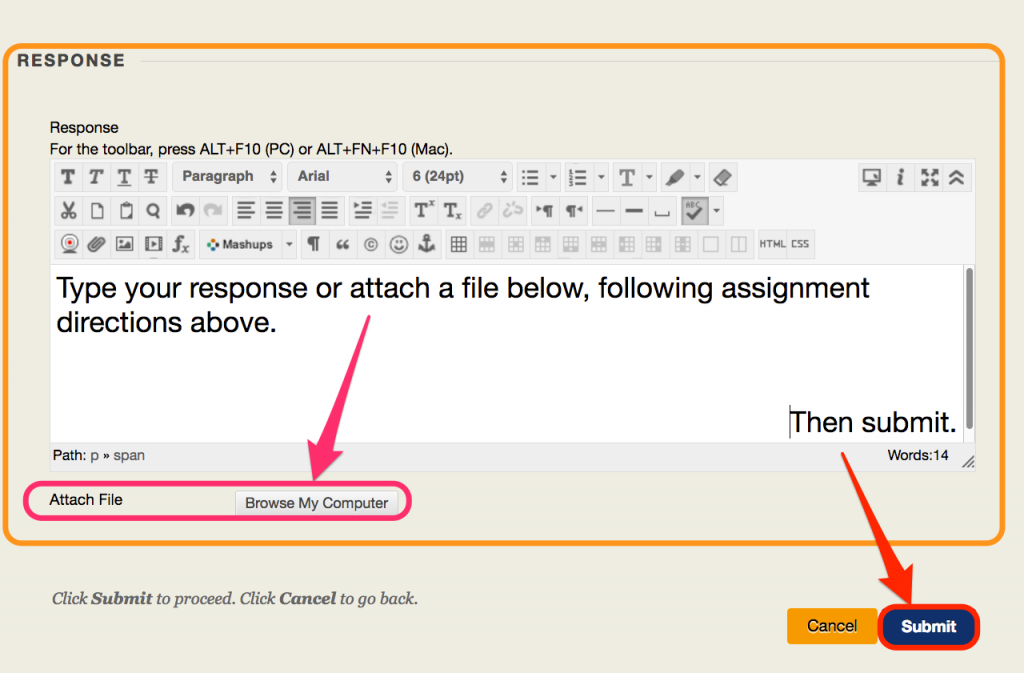
Task: Increase indent of the paragraph
Action: [x=362, y=211]
